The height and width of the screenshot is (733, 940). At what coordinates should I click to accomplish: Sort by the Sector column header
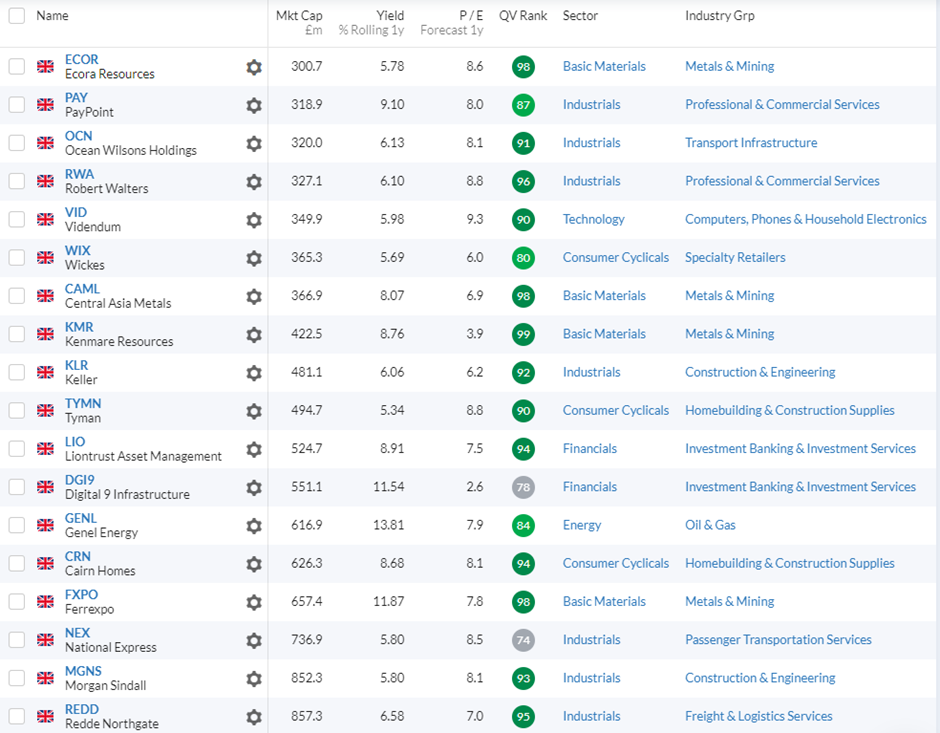click(580, 16)
